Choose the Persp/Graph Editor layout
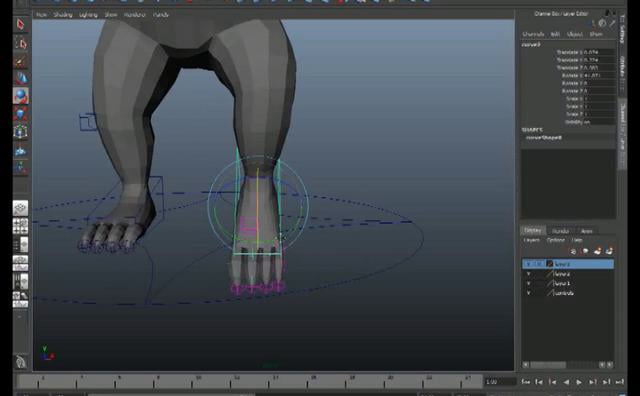This screenshot has width=640, height=396. [20, 263]
